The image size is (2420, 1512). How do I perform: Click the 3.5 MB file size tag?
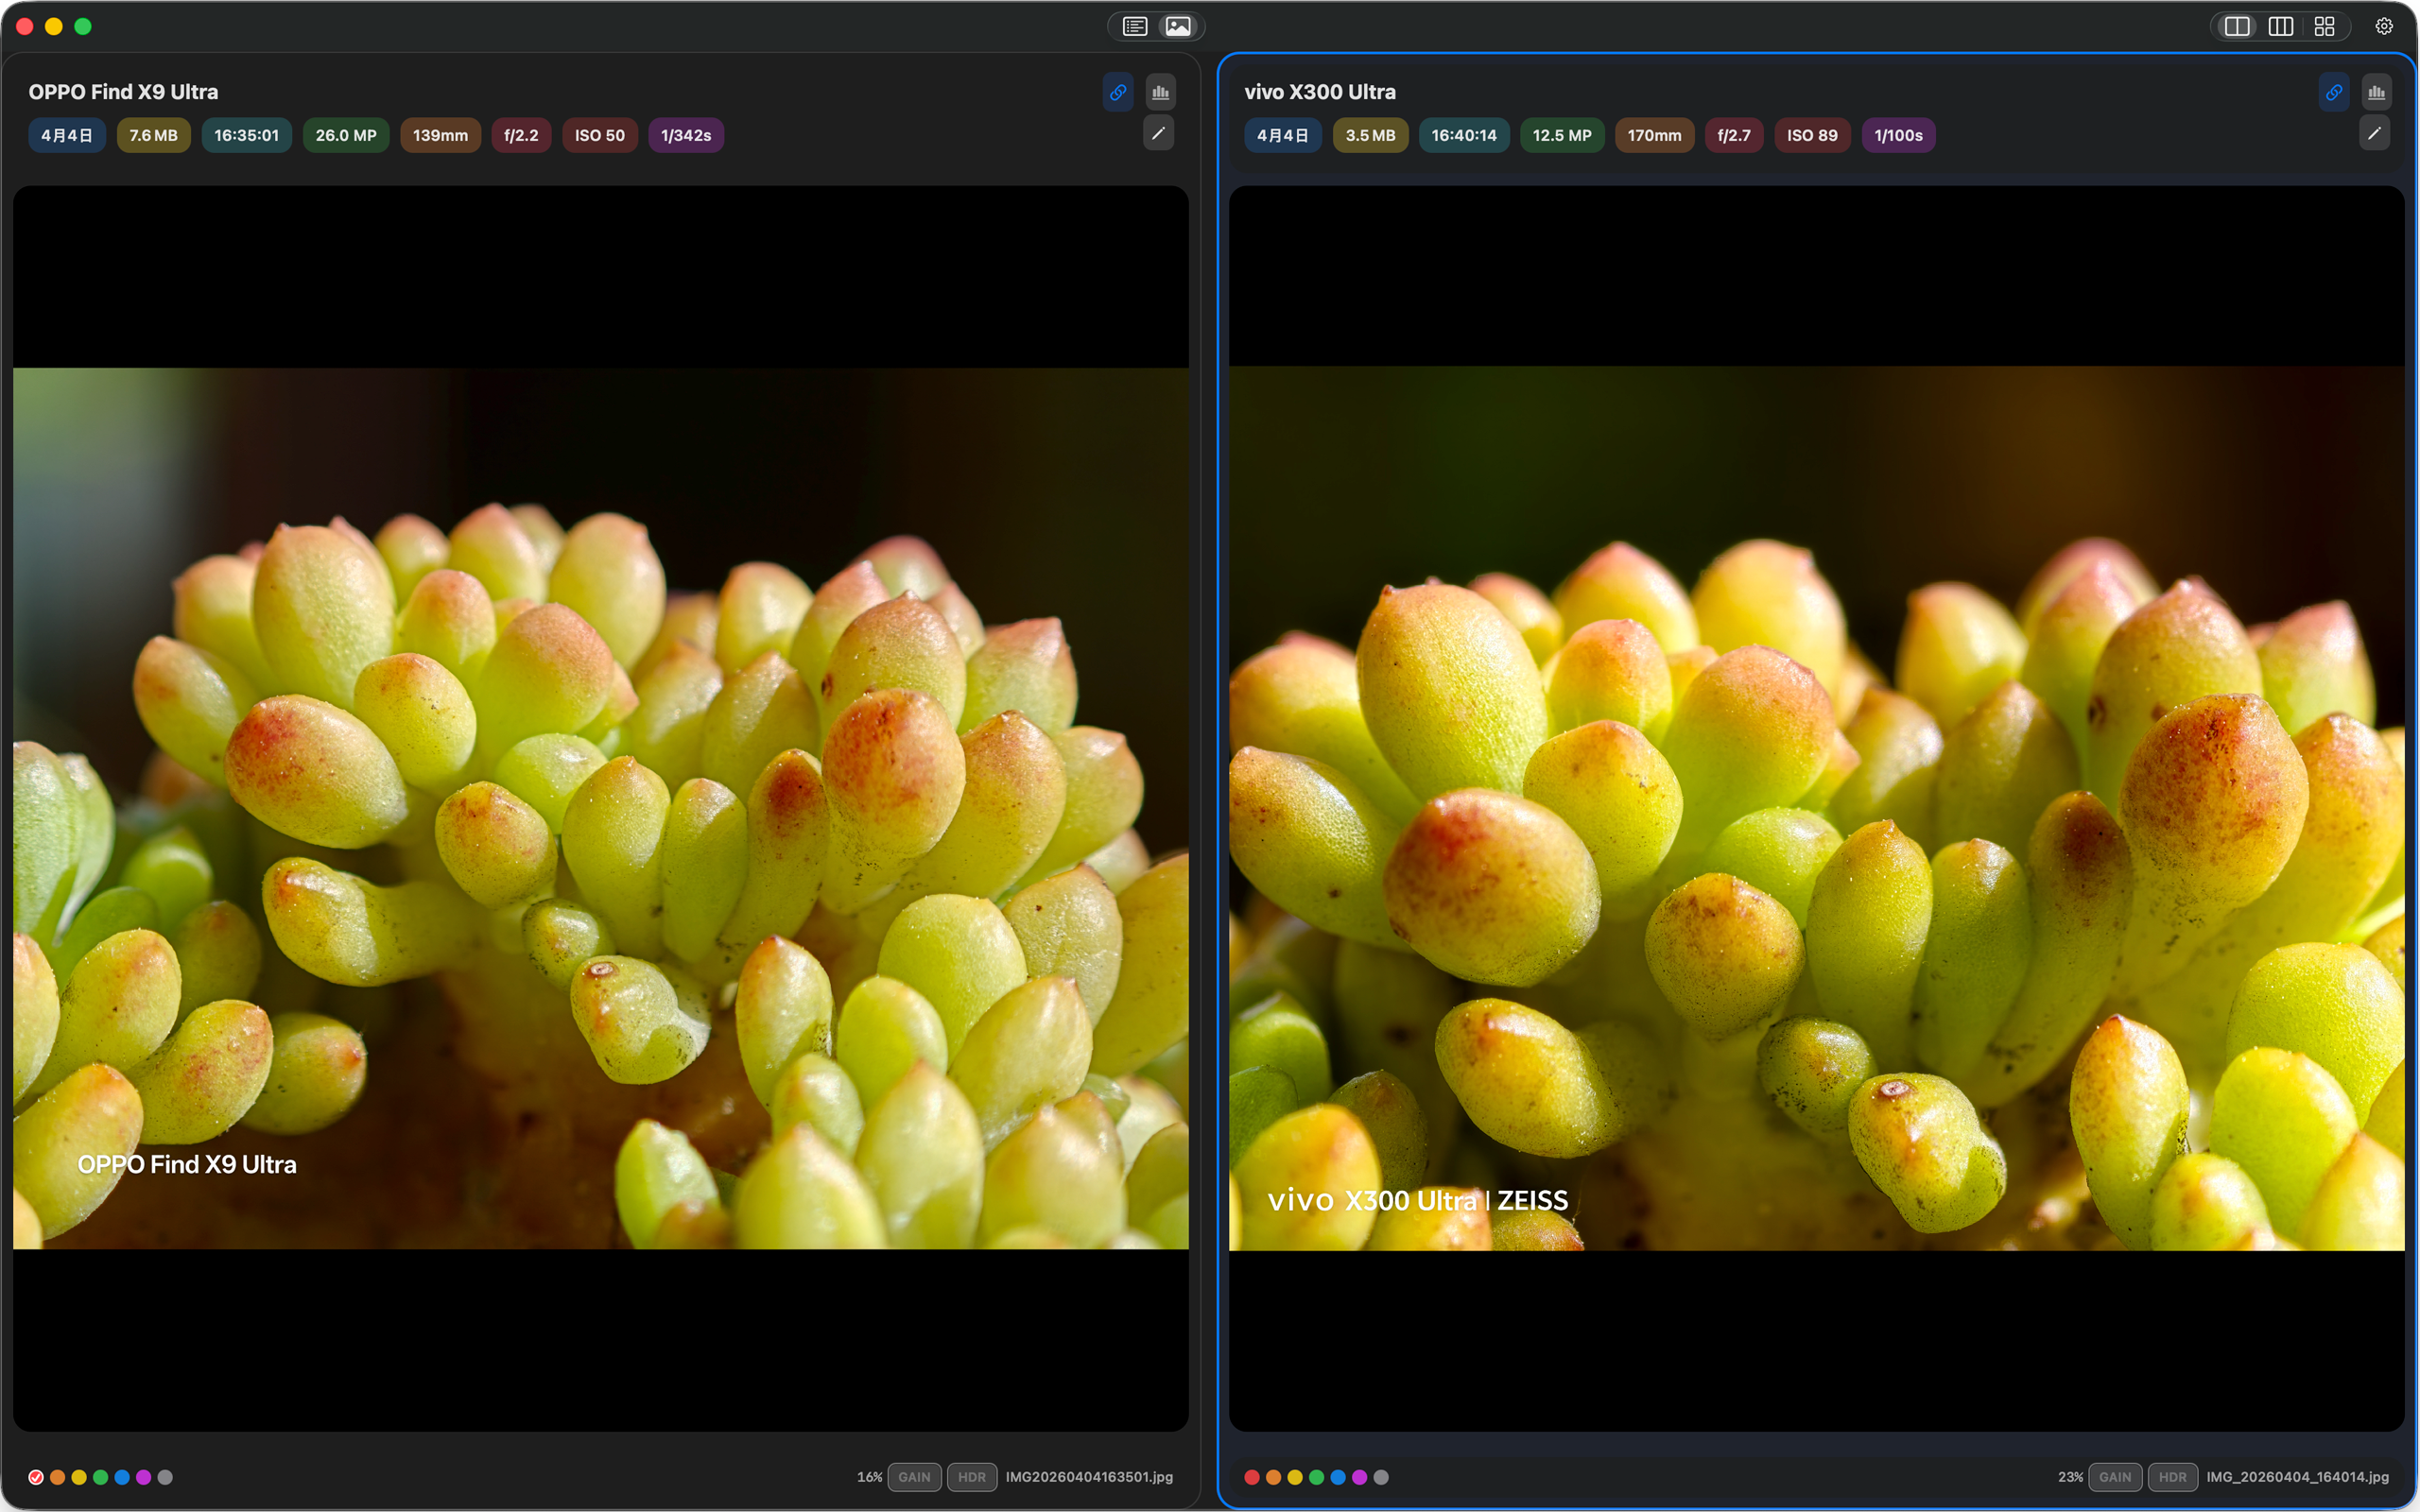[1370, 135]
